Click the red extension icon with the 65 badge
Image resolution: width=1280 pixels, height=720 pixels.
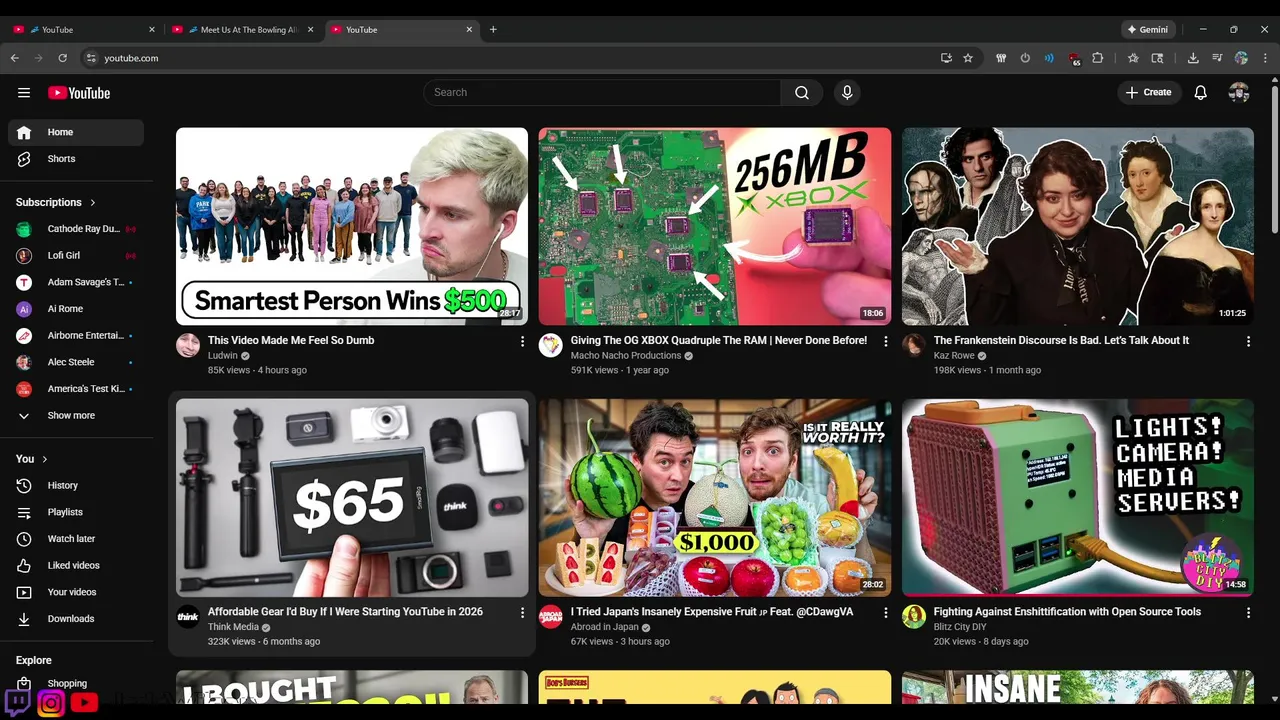pos(1074,59)
